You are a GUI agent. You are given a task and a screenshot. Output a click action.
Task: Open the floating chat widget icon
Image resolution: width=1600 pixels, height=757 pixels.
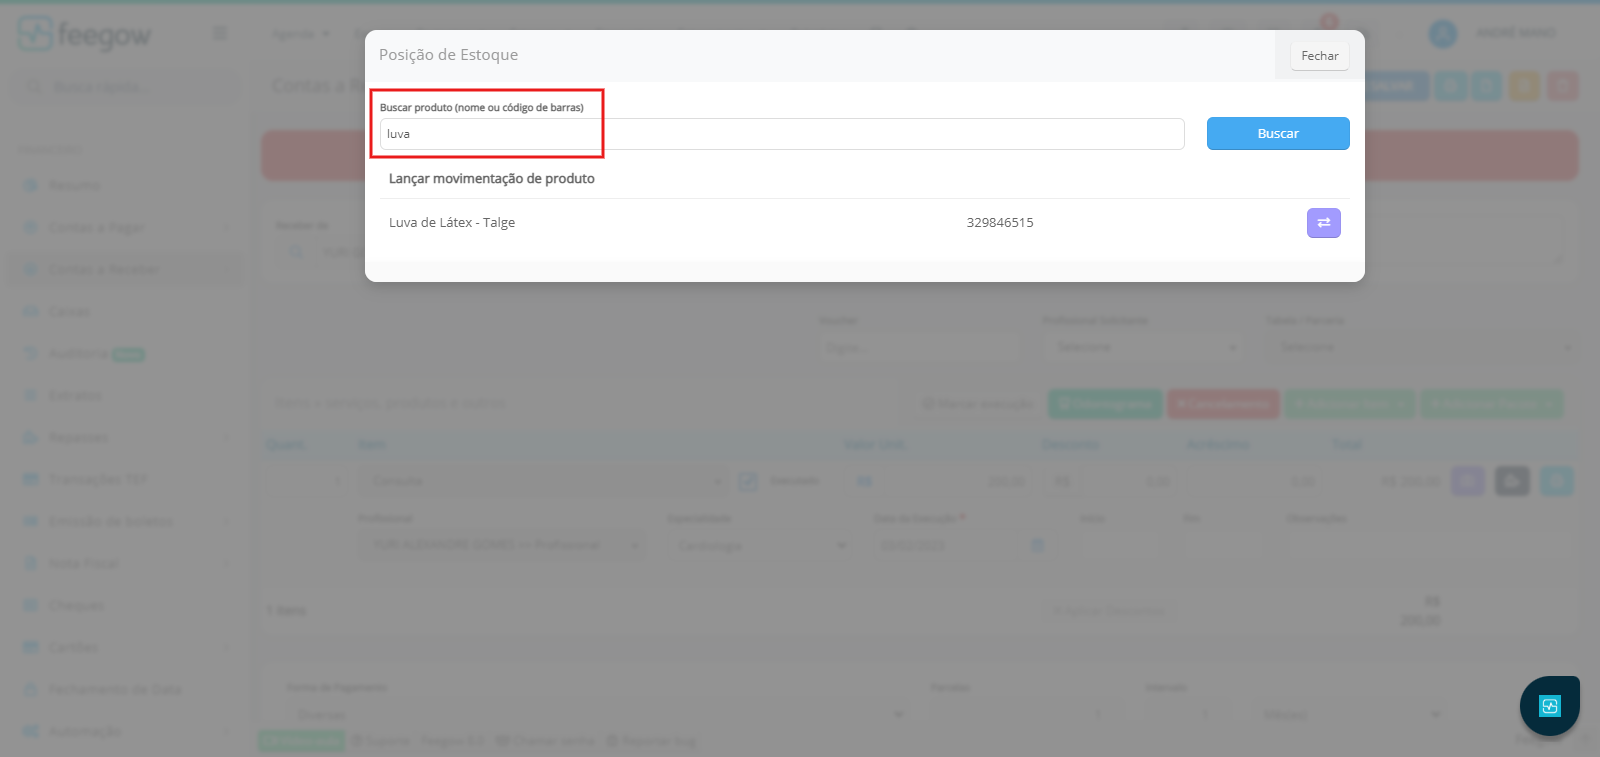(1549, 706)
